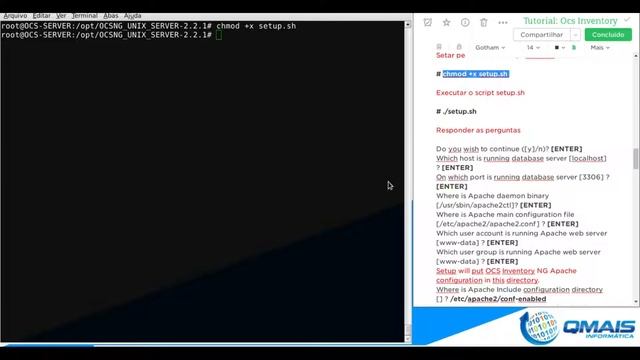Viewport: 640px width, 360px height.
Task: Open the Terminal menu
Action: 84,16
